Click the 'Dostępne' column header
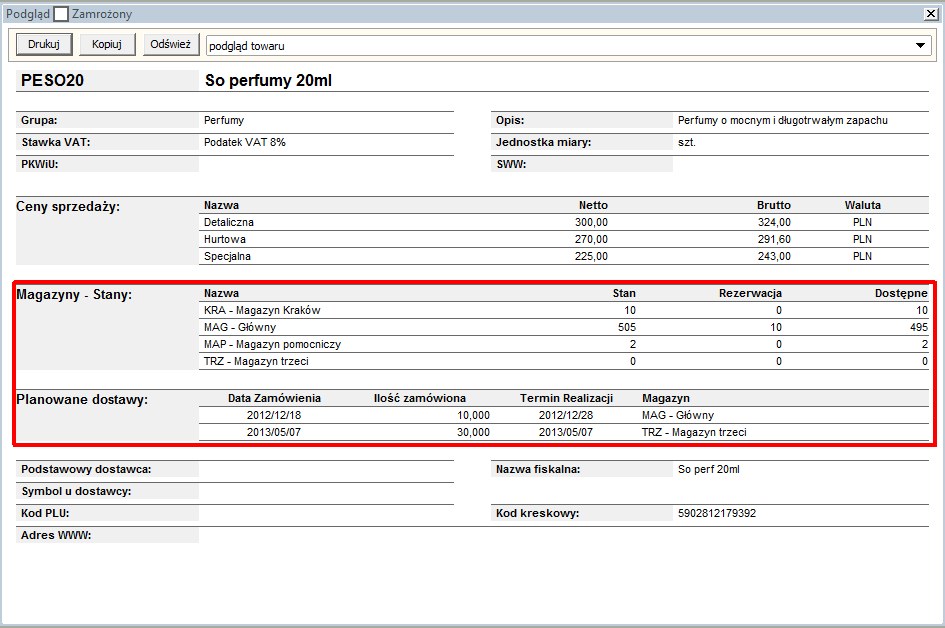 coord(901,293)
